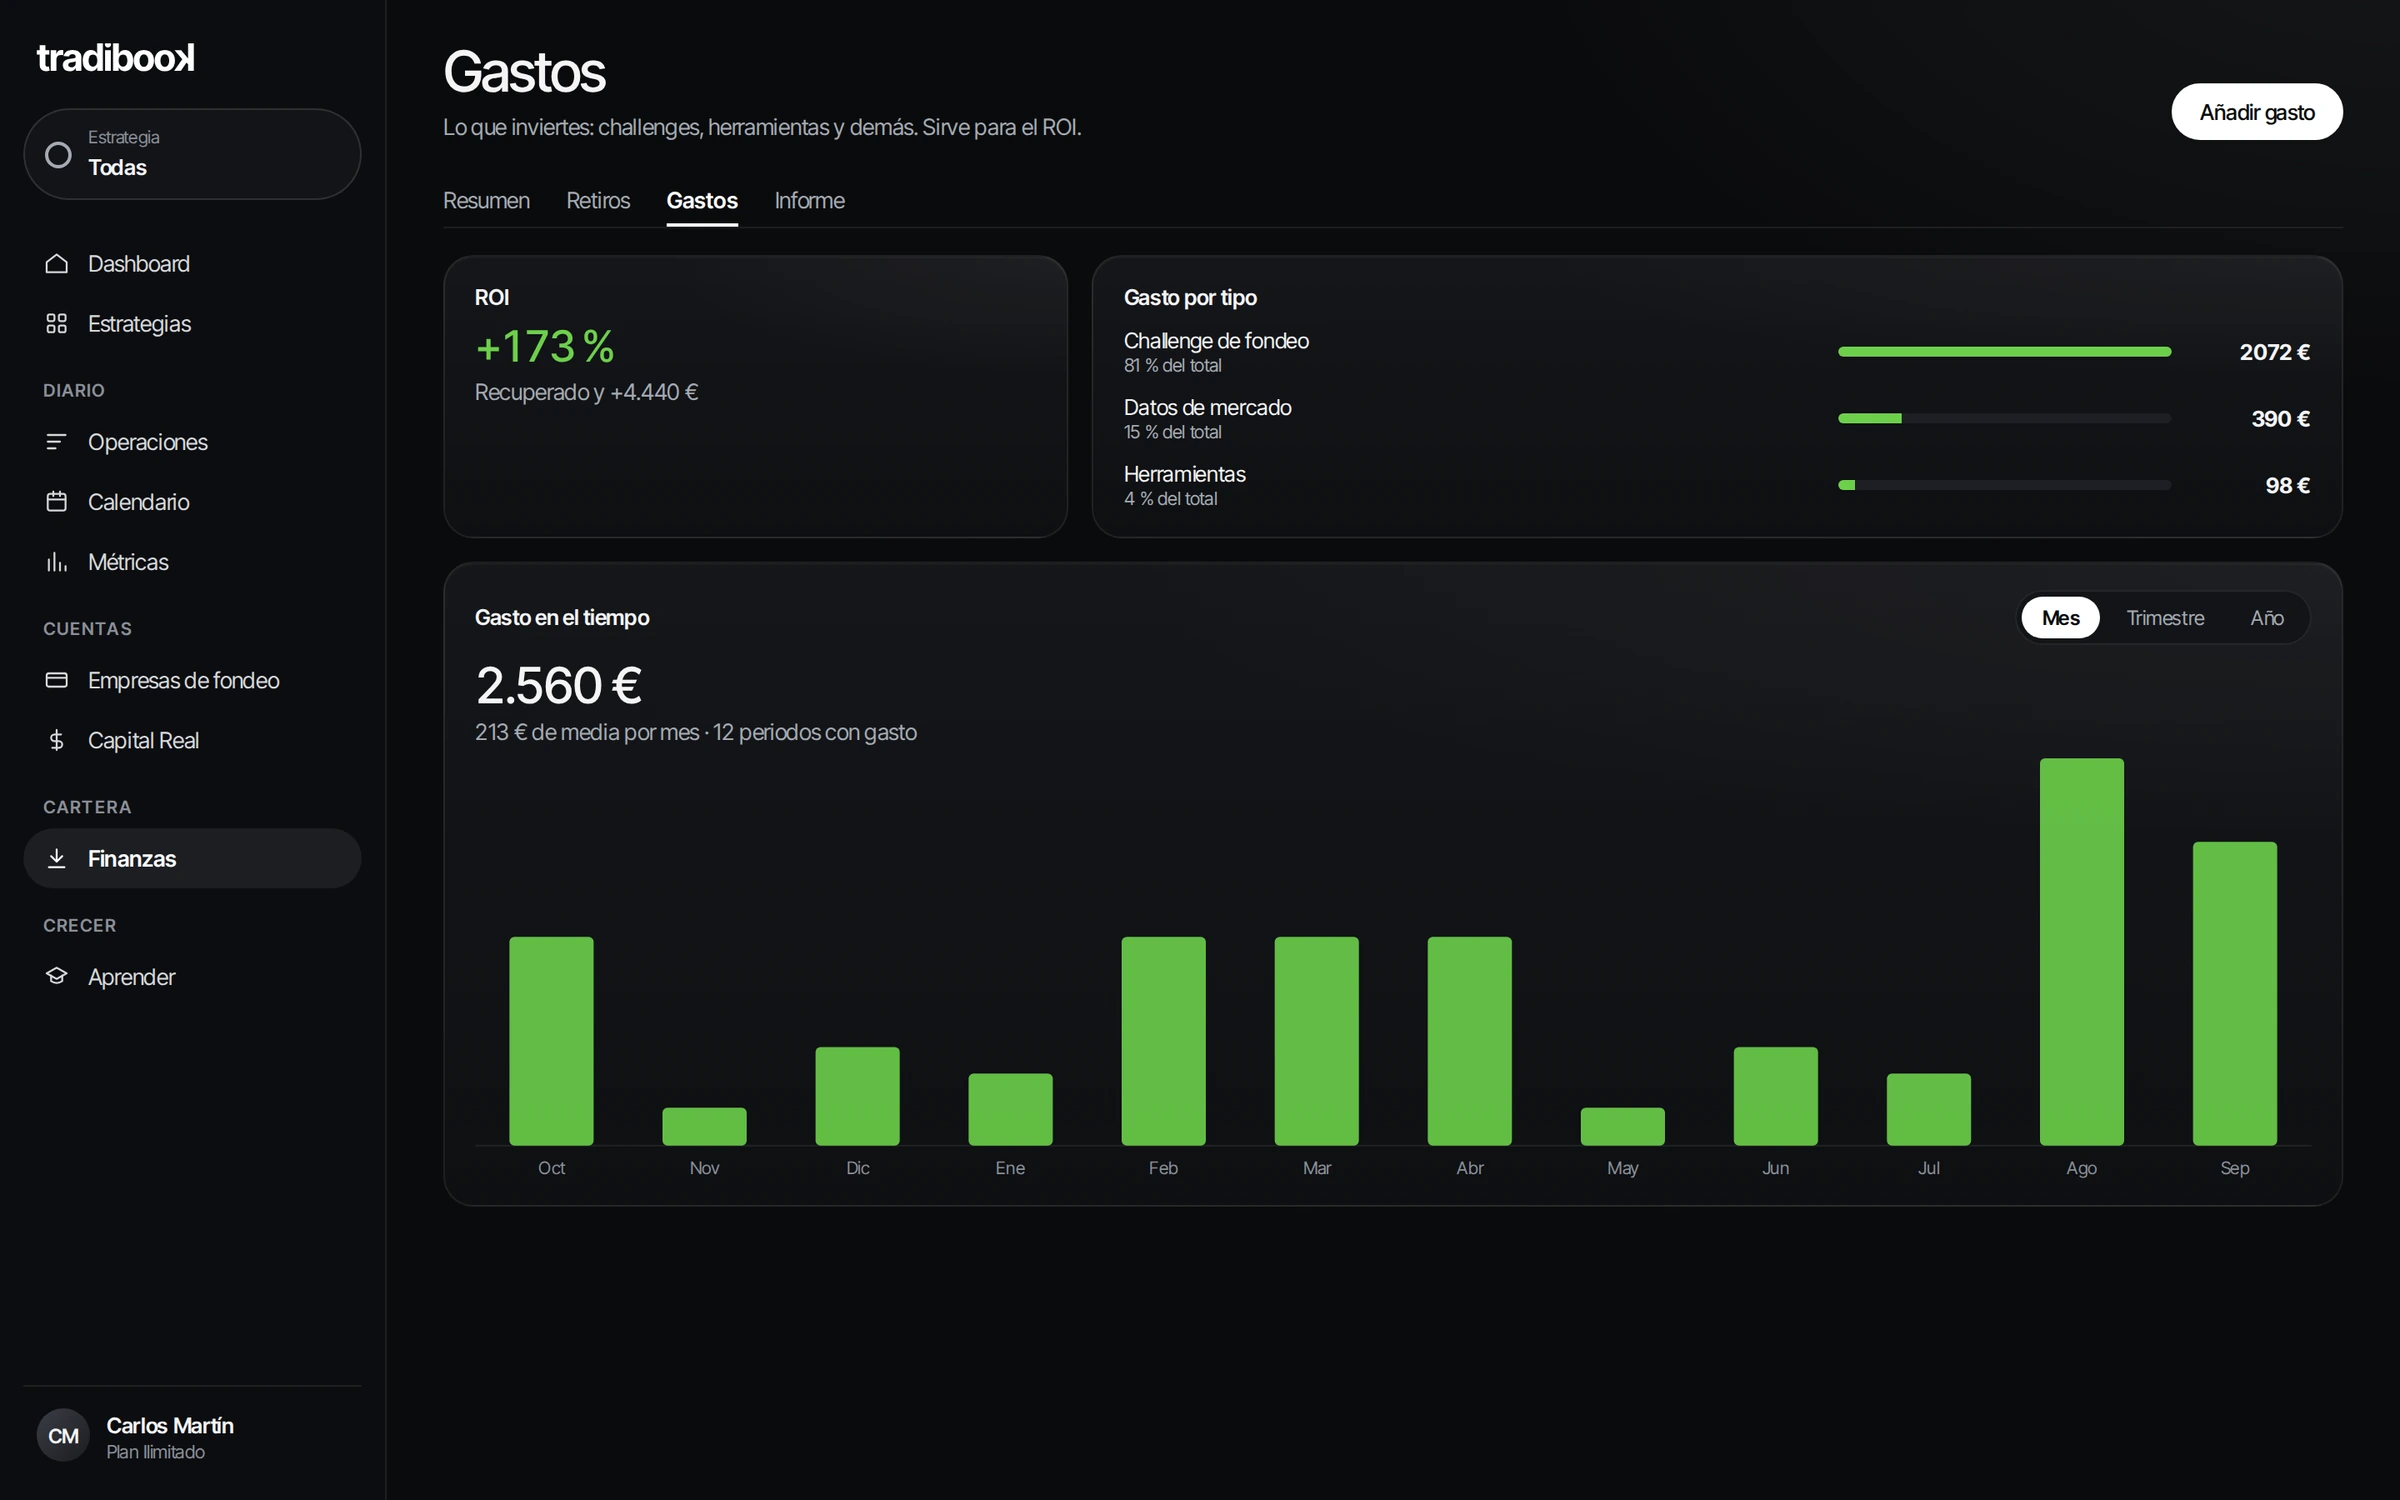Image resolution: width=2400 pixels, height=1500 pixels.
Task: Click the tradibook logo
Action: (x=116, y=57)
